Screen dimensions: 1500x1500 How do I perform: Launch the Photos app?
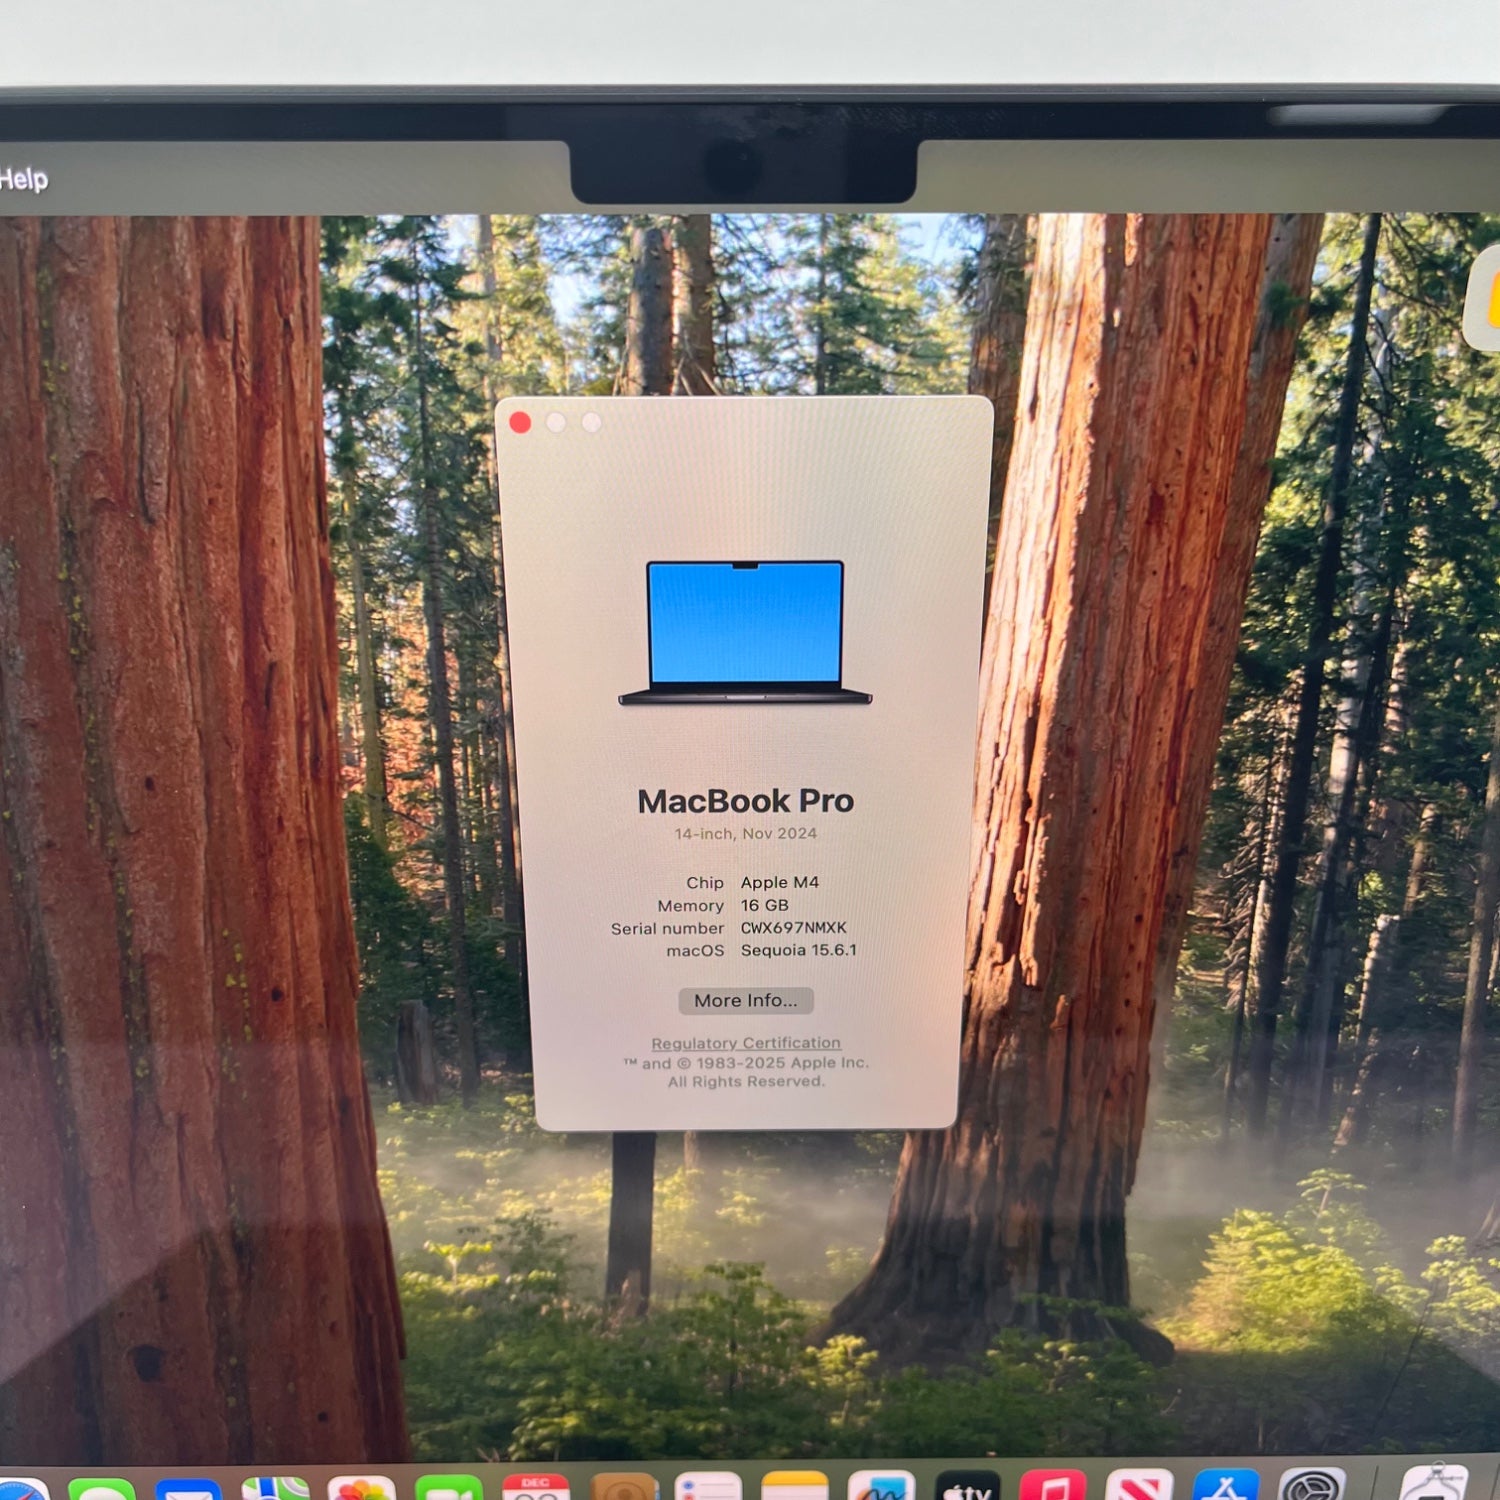pos(361,1490)
